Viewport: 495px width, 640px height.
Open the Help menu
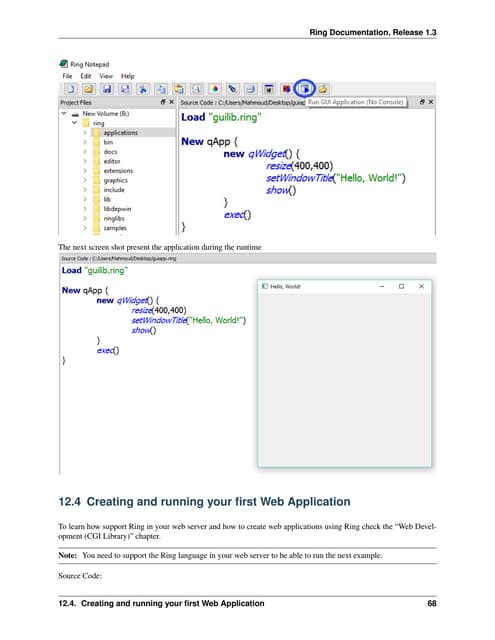click(127, 76)
